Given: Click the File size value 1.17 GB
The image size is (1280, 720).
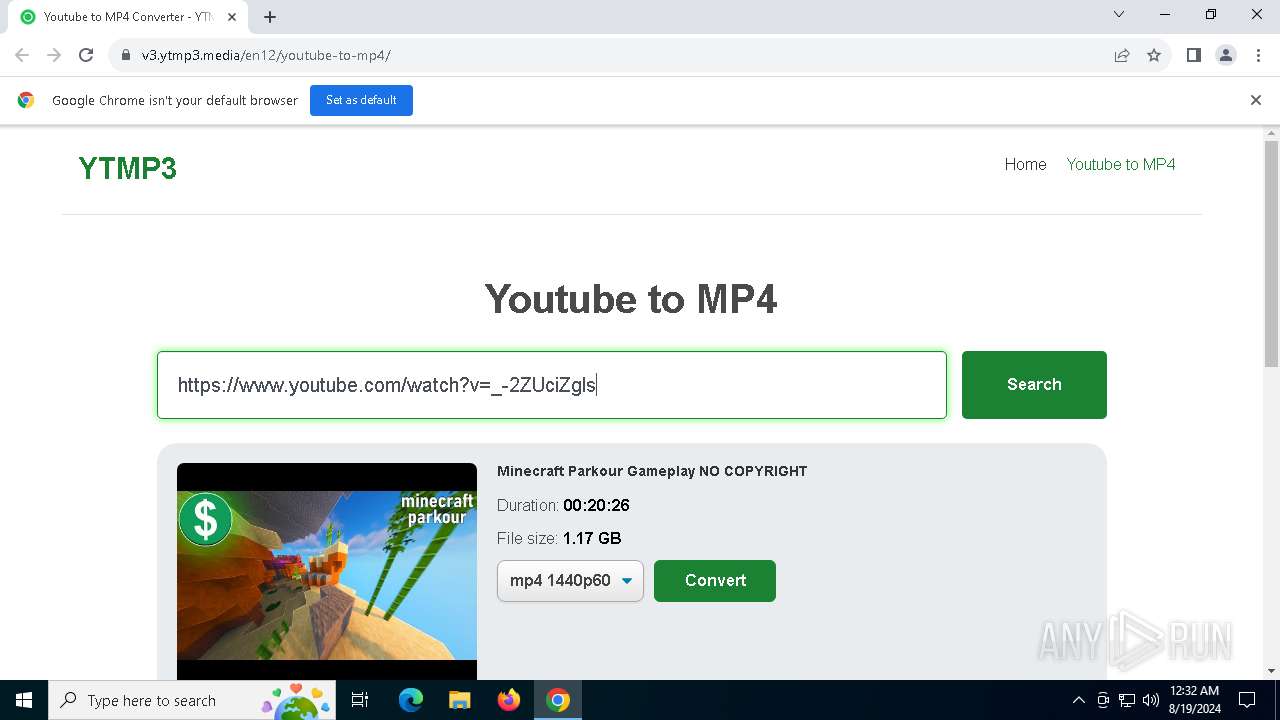Looking at the screenshot, I should pyautogui.click(x=592, y=538).
